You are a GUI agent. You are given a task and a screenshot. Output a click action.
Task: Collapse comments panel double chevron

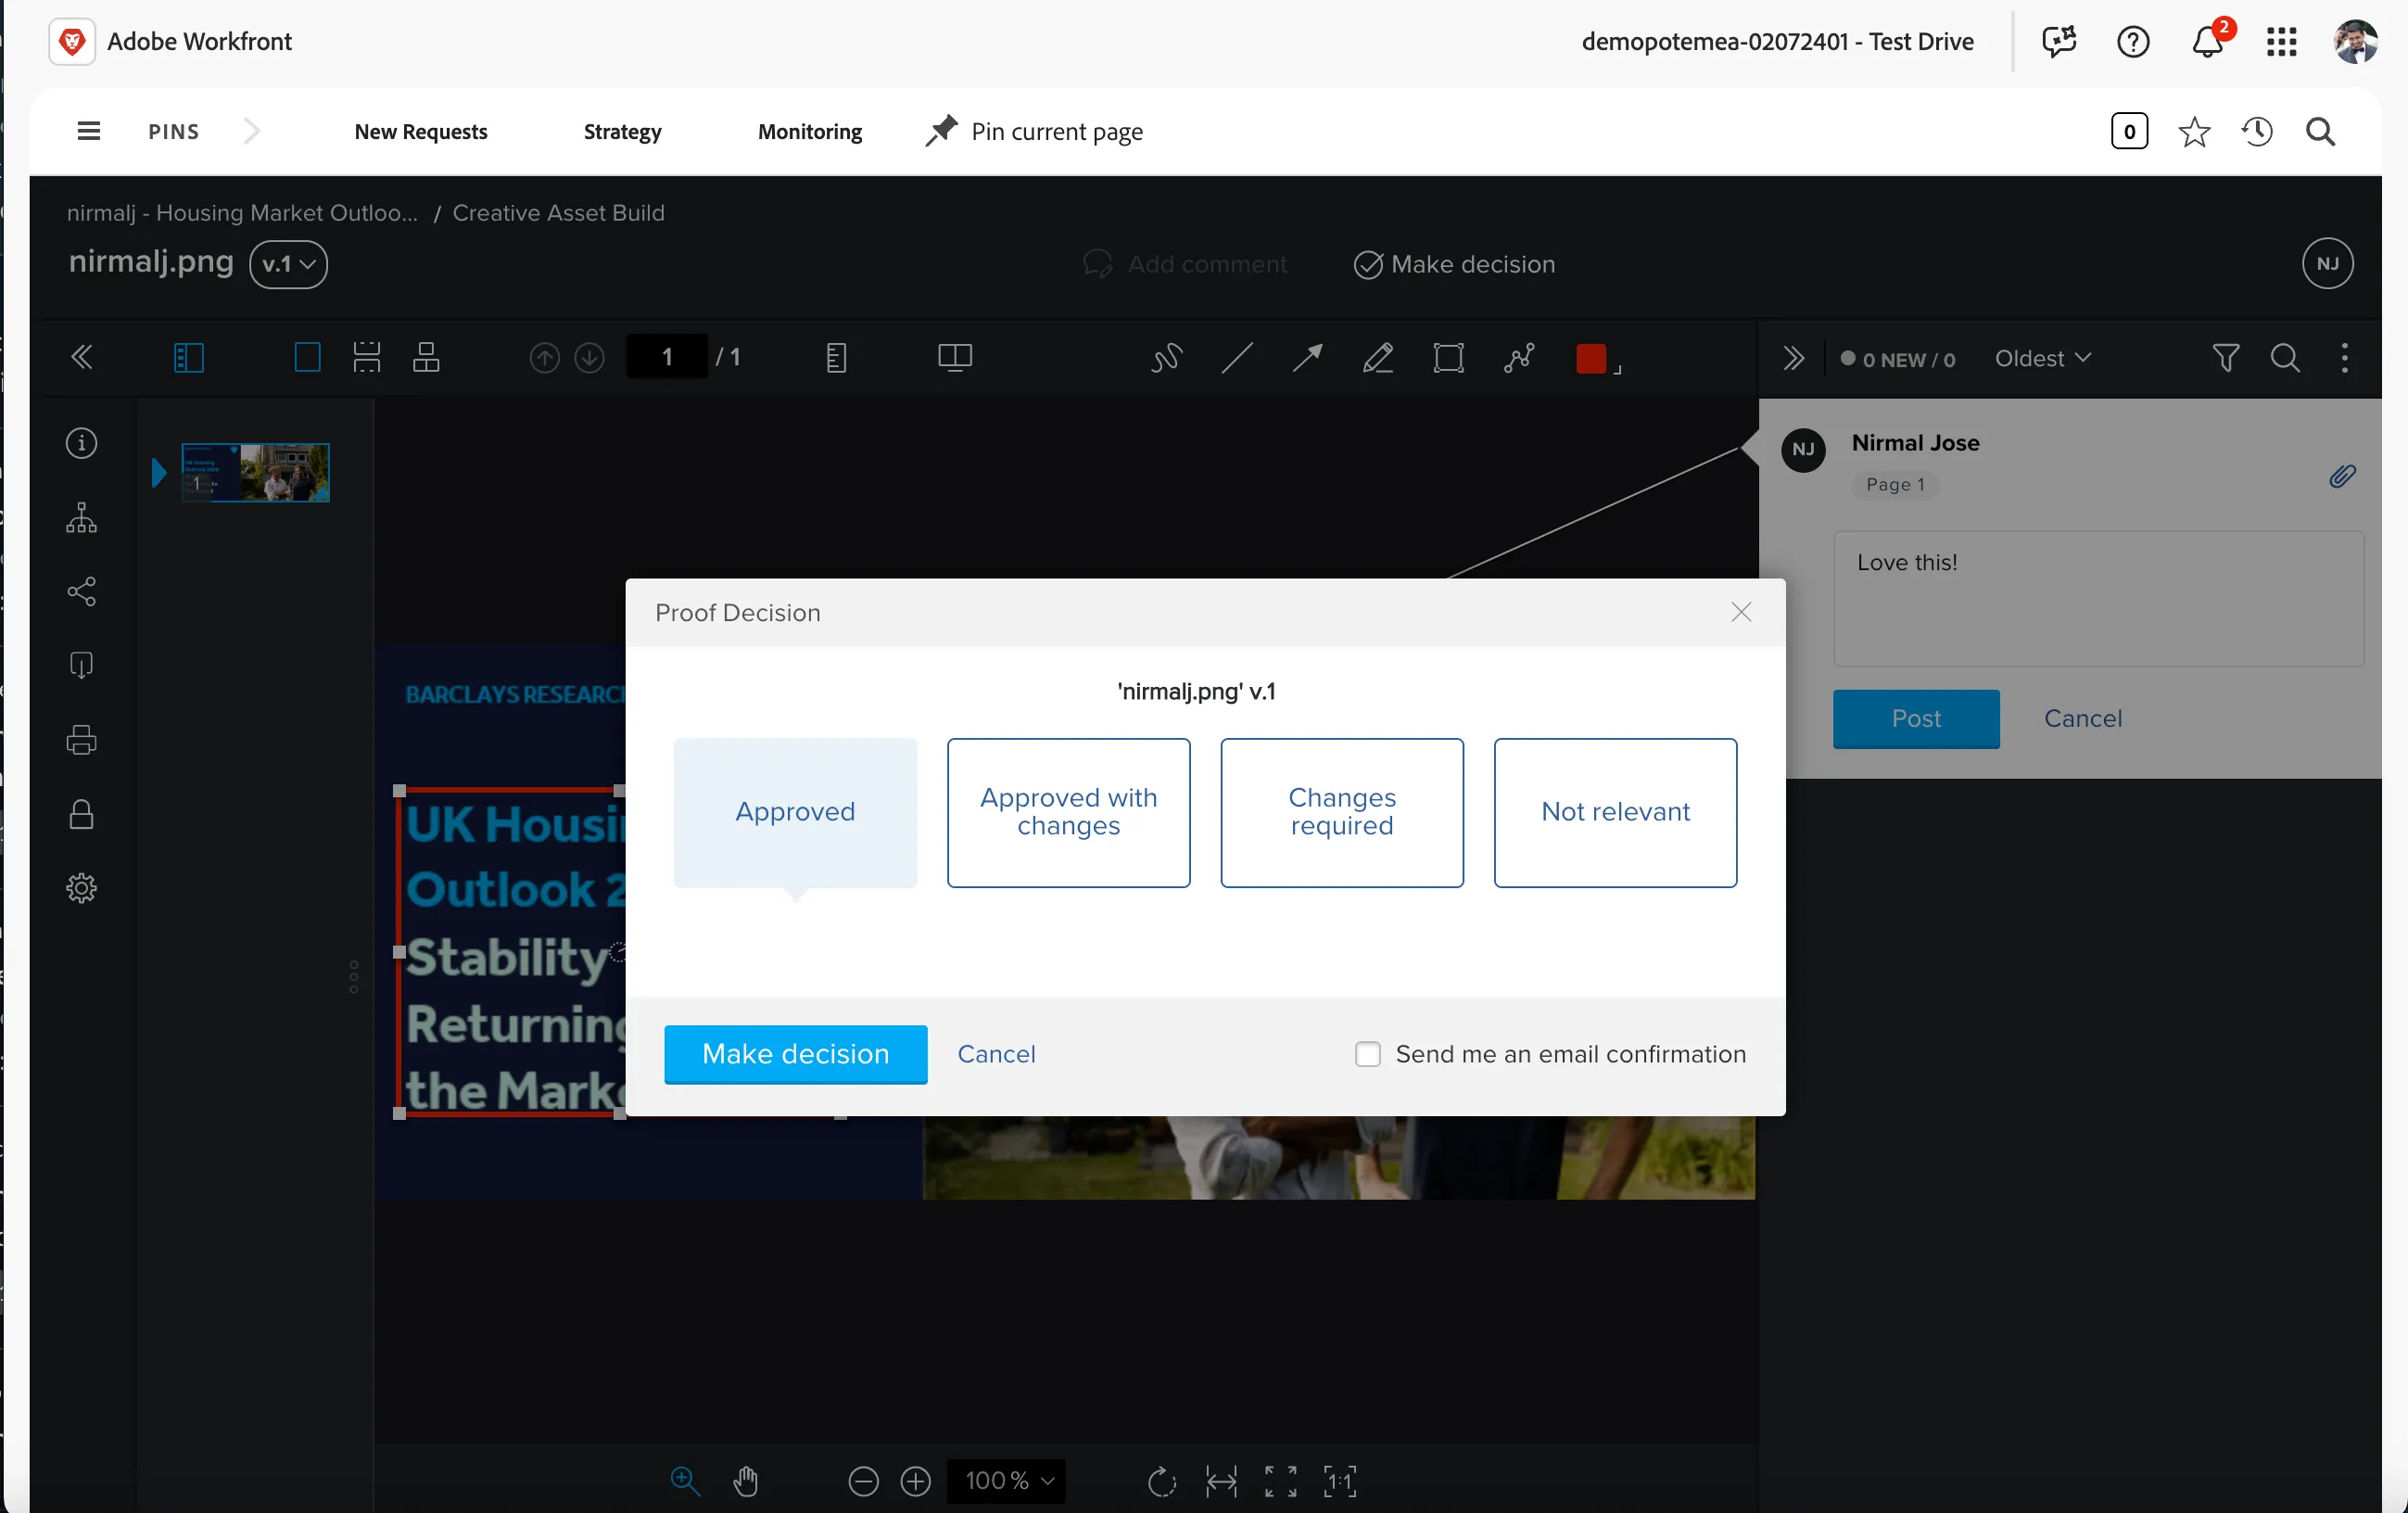tap(1793, 358)
